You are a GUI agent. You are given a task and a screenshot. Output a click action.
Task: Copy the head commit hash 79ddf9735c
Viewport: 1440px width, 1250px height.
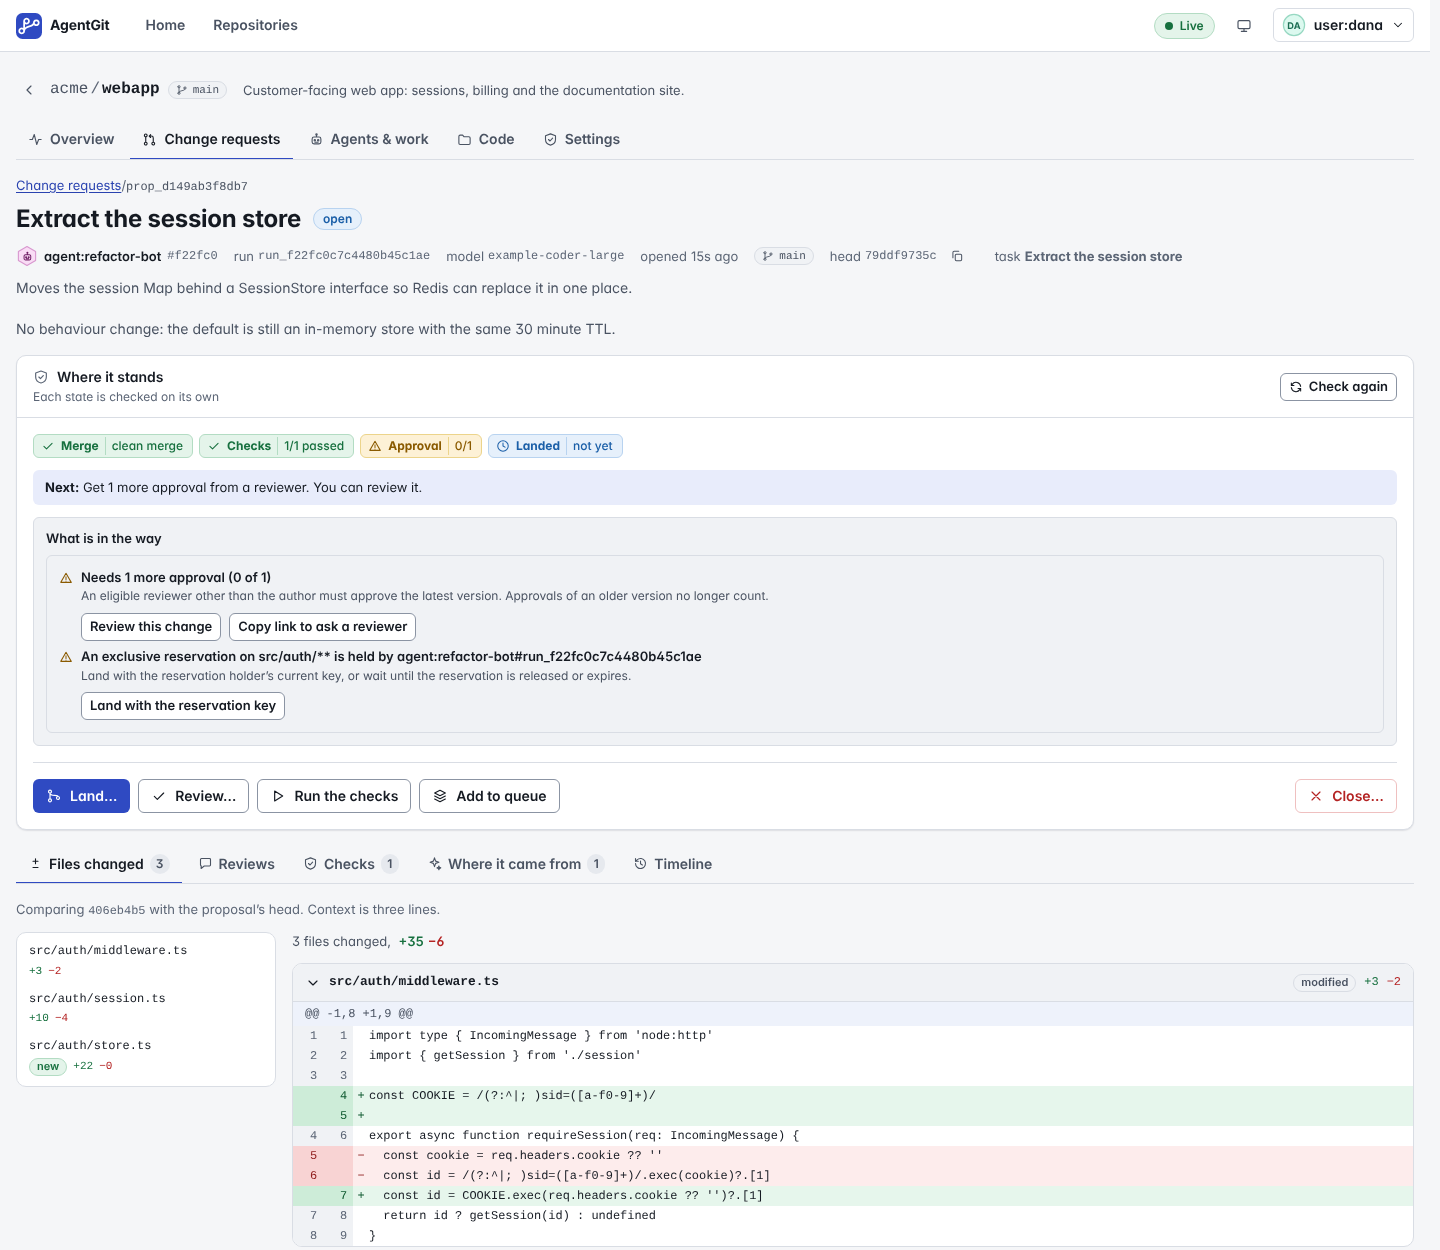tap(957, 256)
